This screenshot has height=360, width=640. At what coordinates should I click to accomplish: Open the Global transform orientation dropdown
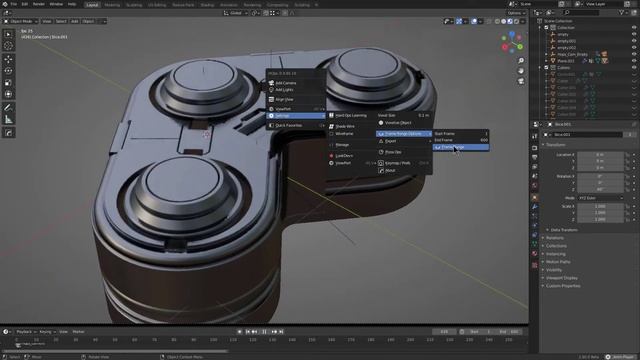click(x=236, y=13)
